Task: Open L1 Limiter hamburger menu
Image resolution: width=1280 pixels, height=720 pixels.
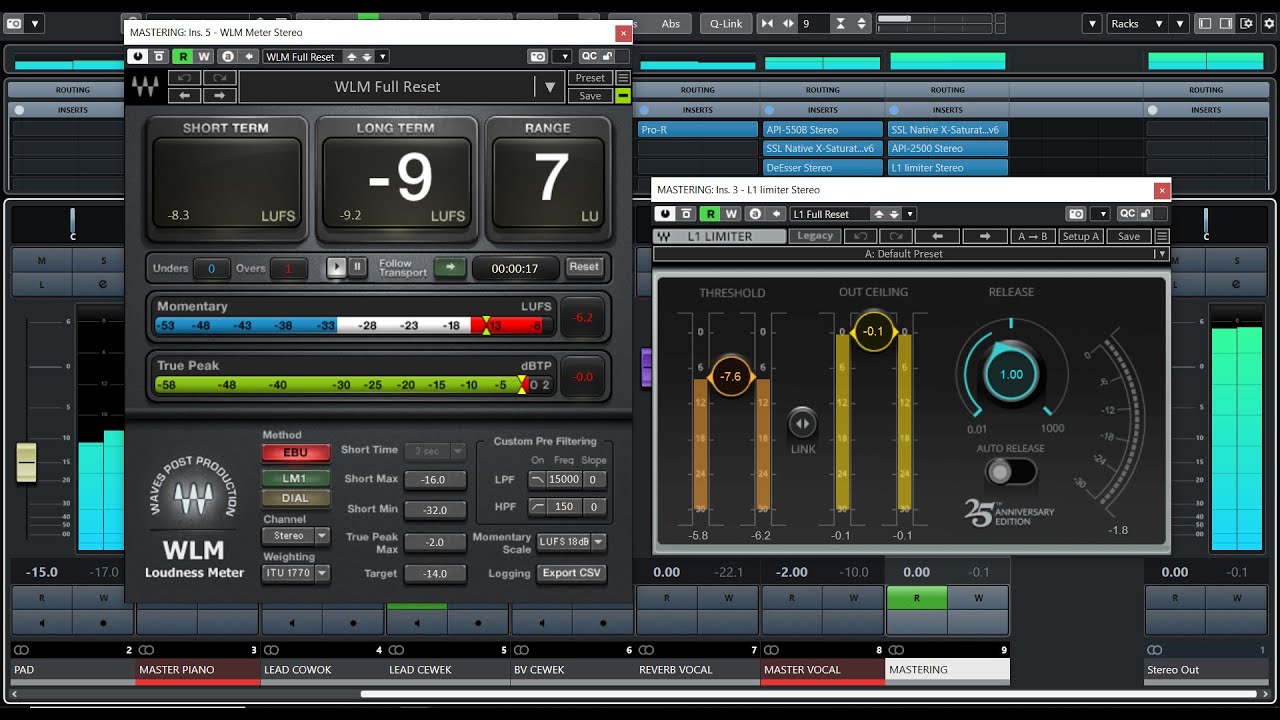Action: [1161, 237]
